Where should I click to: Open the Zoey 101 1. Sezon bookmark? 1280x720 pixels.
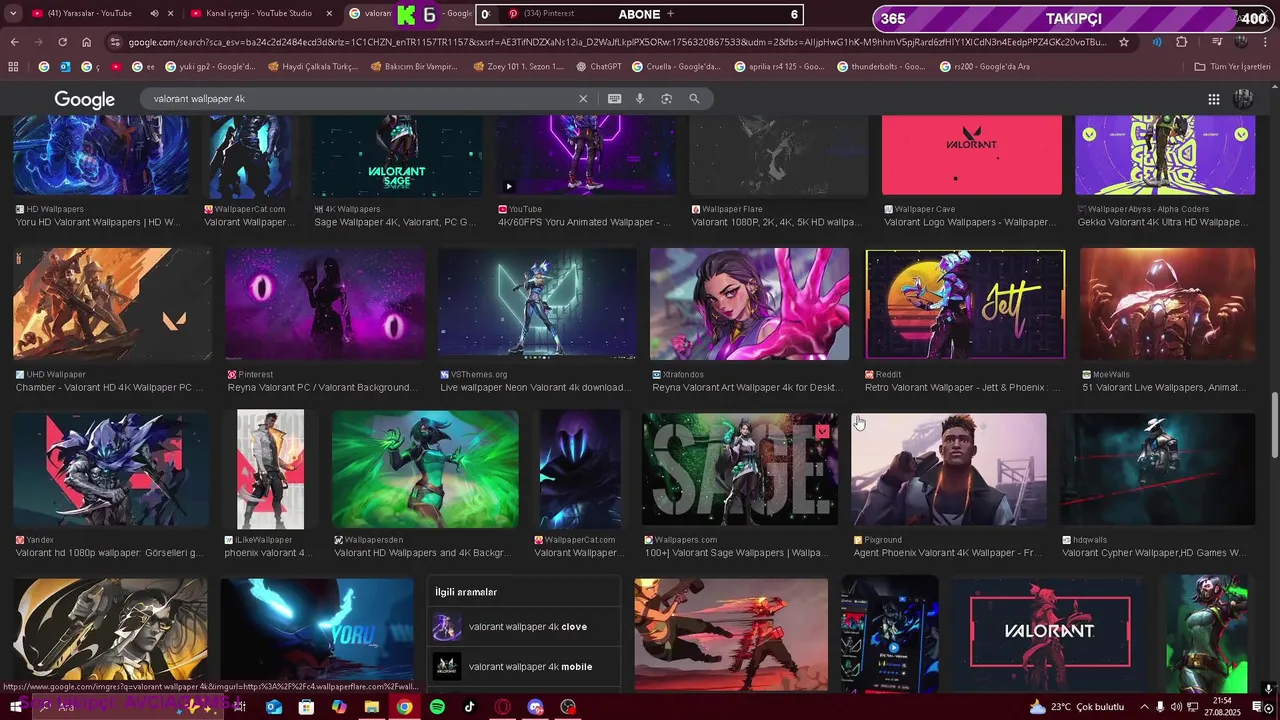[x=519, y=67]
